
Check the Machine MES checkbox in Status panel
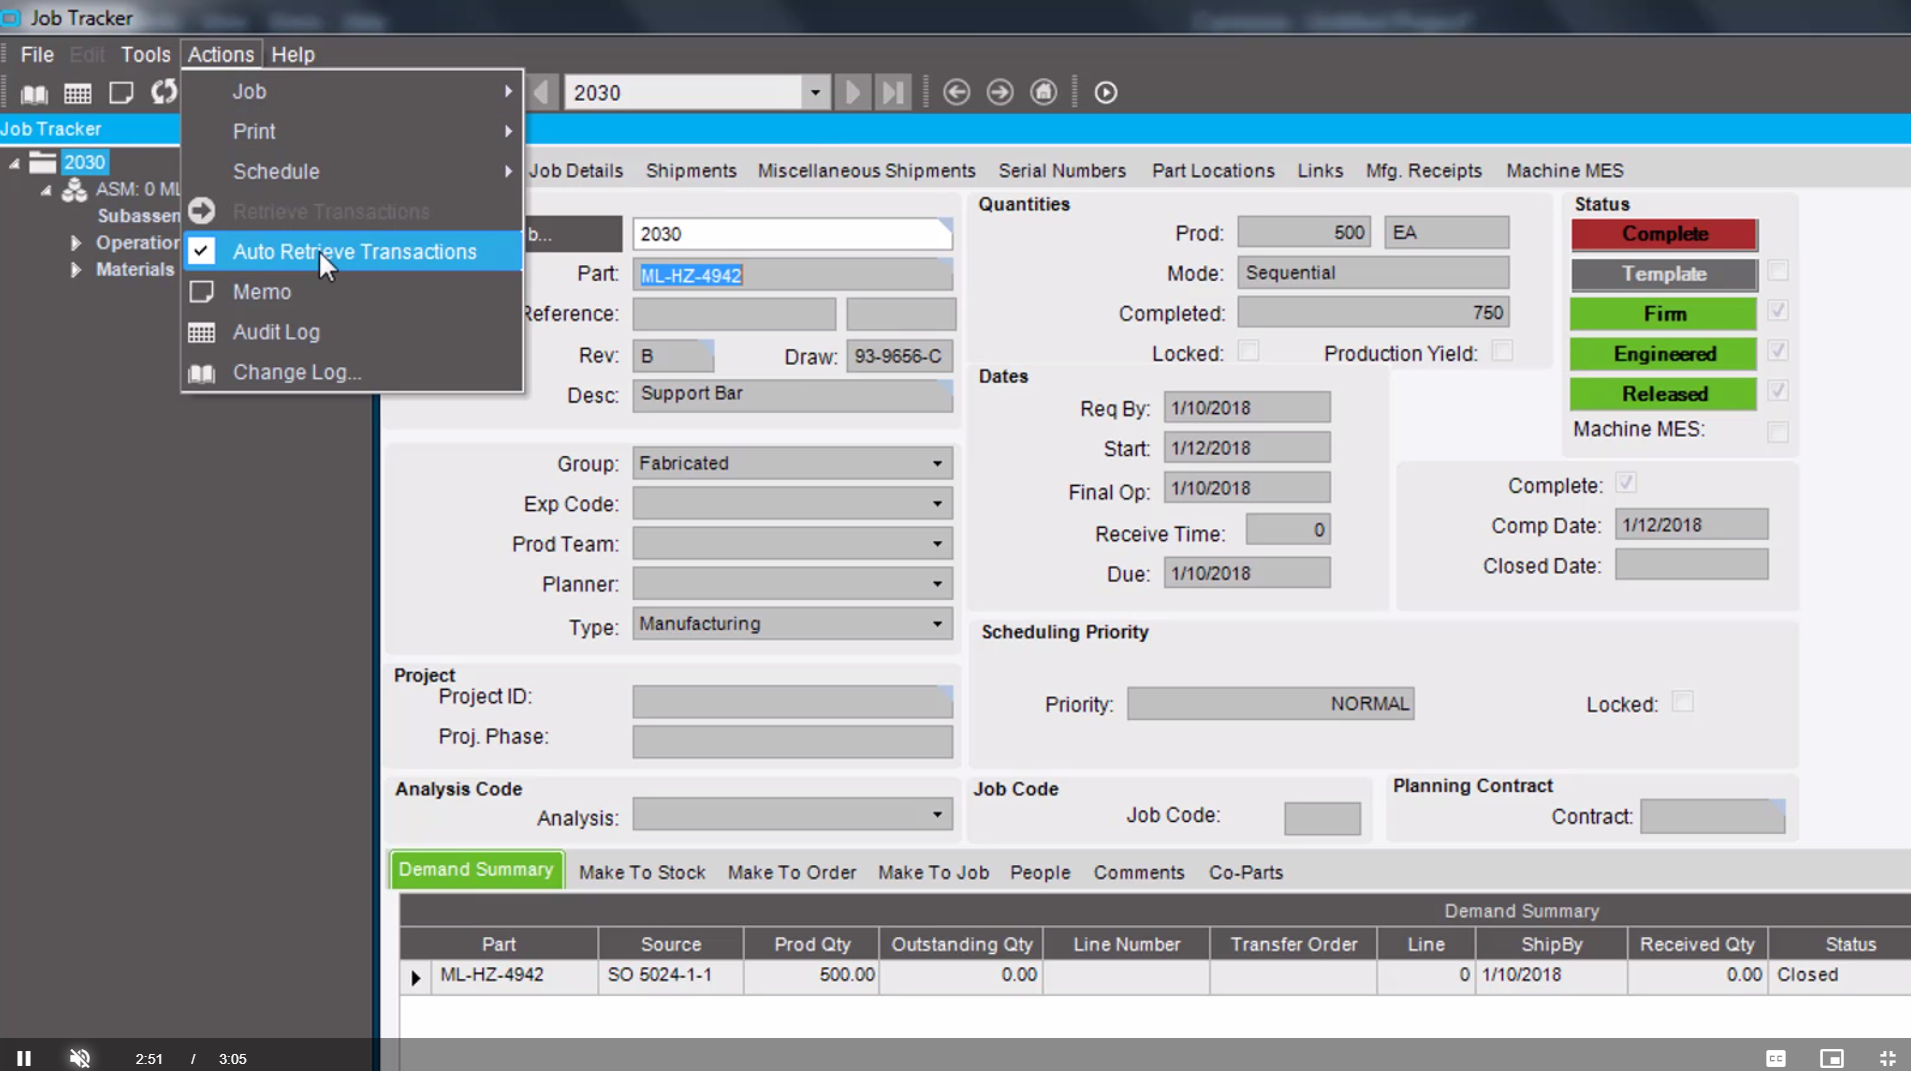[1779, 432]
